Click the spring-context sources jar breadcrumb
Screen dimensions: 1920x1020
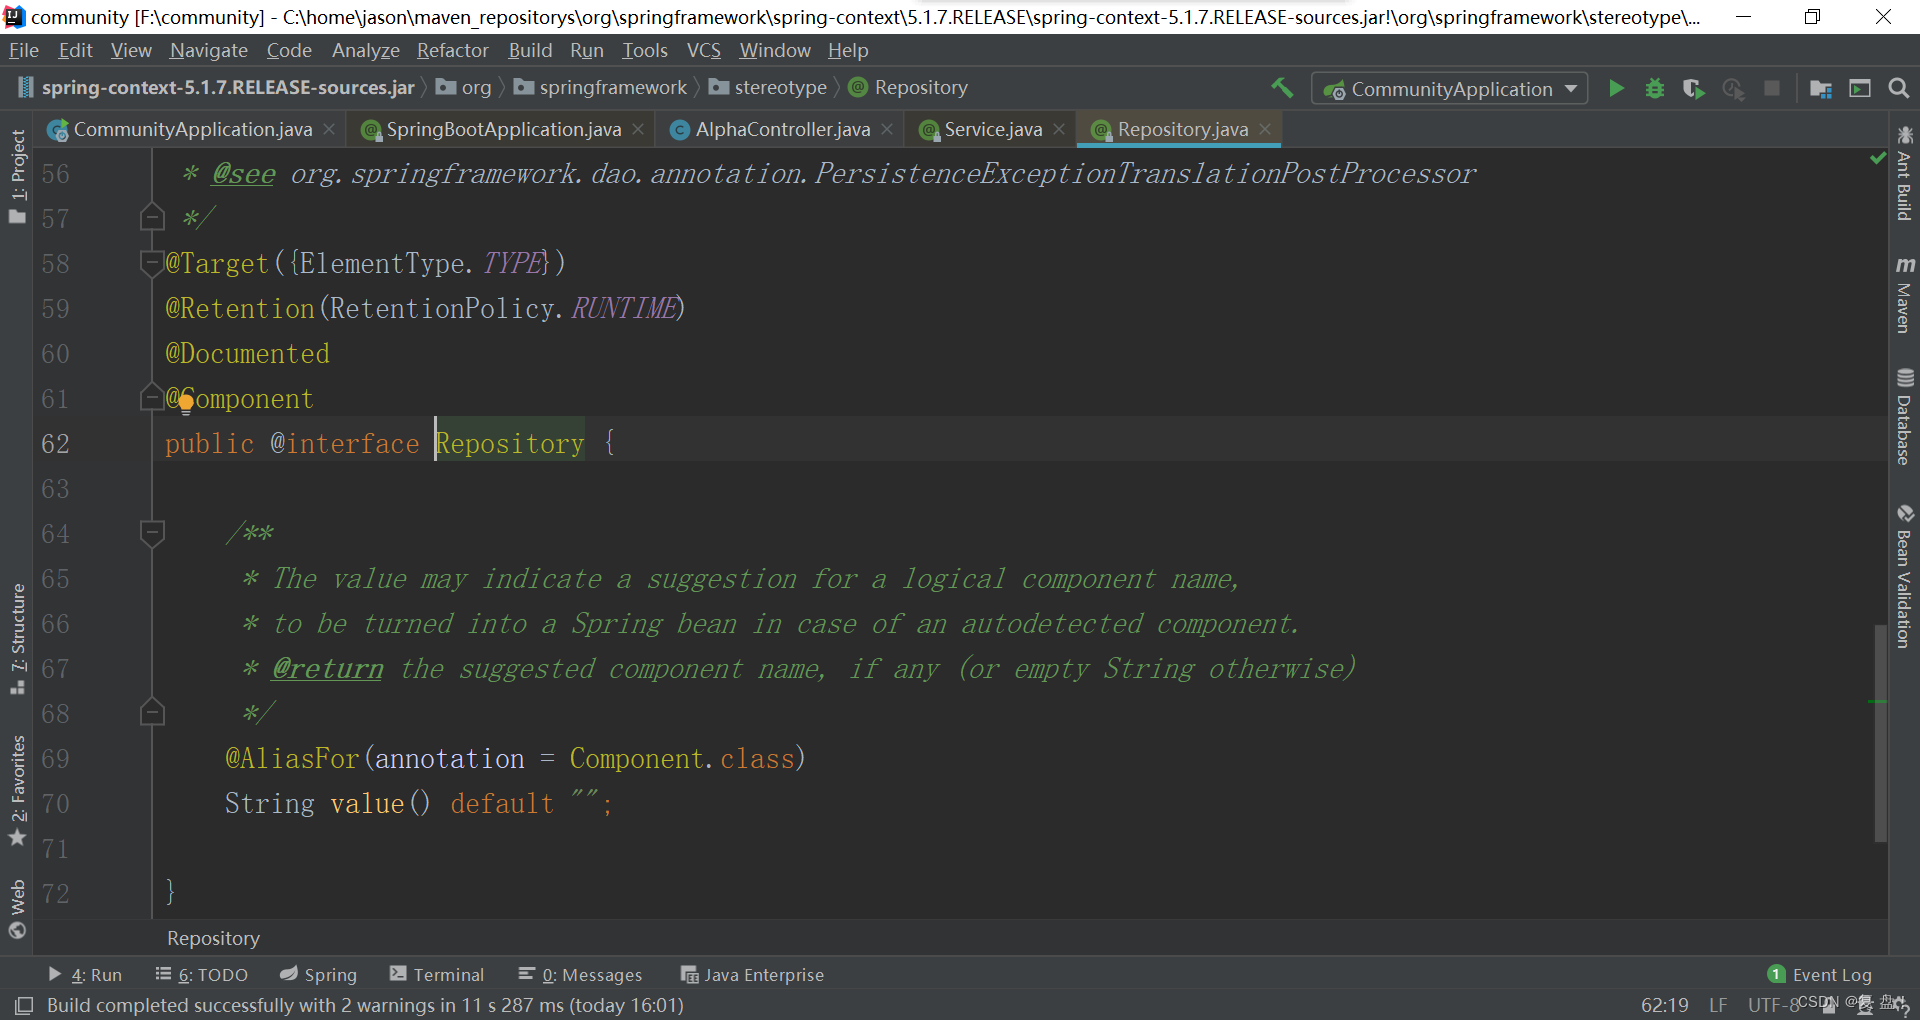click(x=216, y=88)
